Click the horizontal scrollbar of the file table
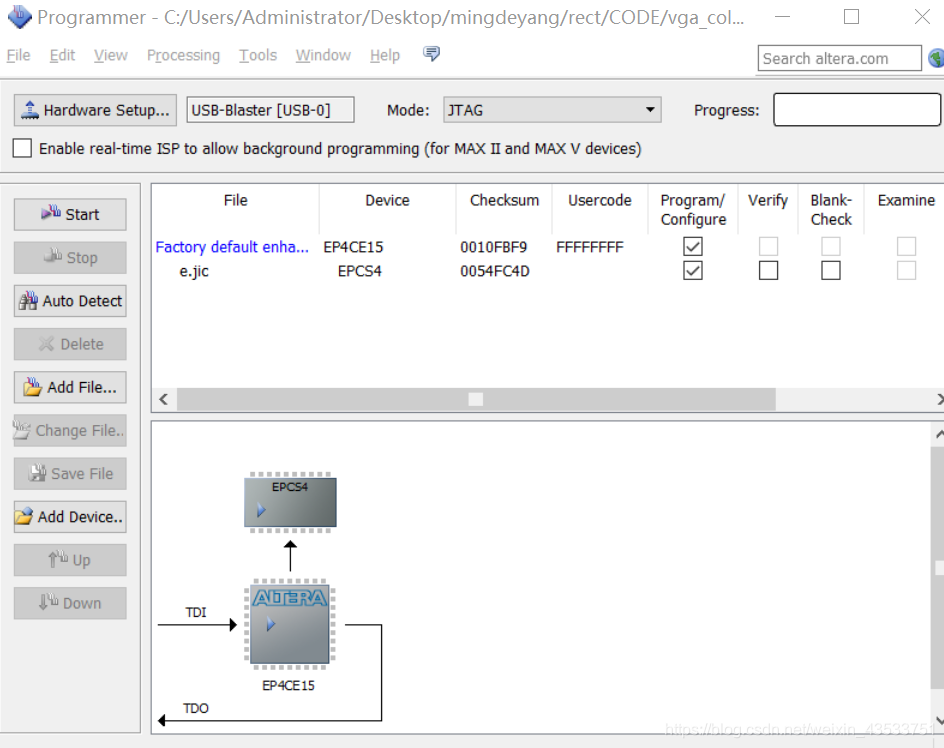944x748 pixels. (x=476, y=399)
